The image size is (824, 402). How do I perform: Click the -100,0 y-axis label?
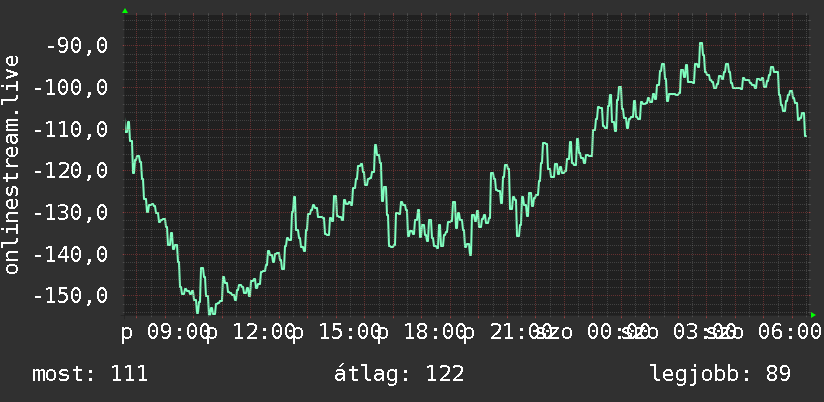tap(70, 88)
